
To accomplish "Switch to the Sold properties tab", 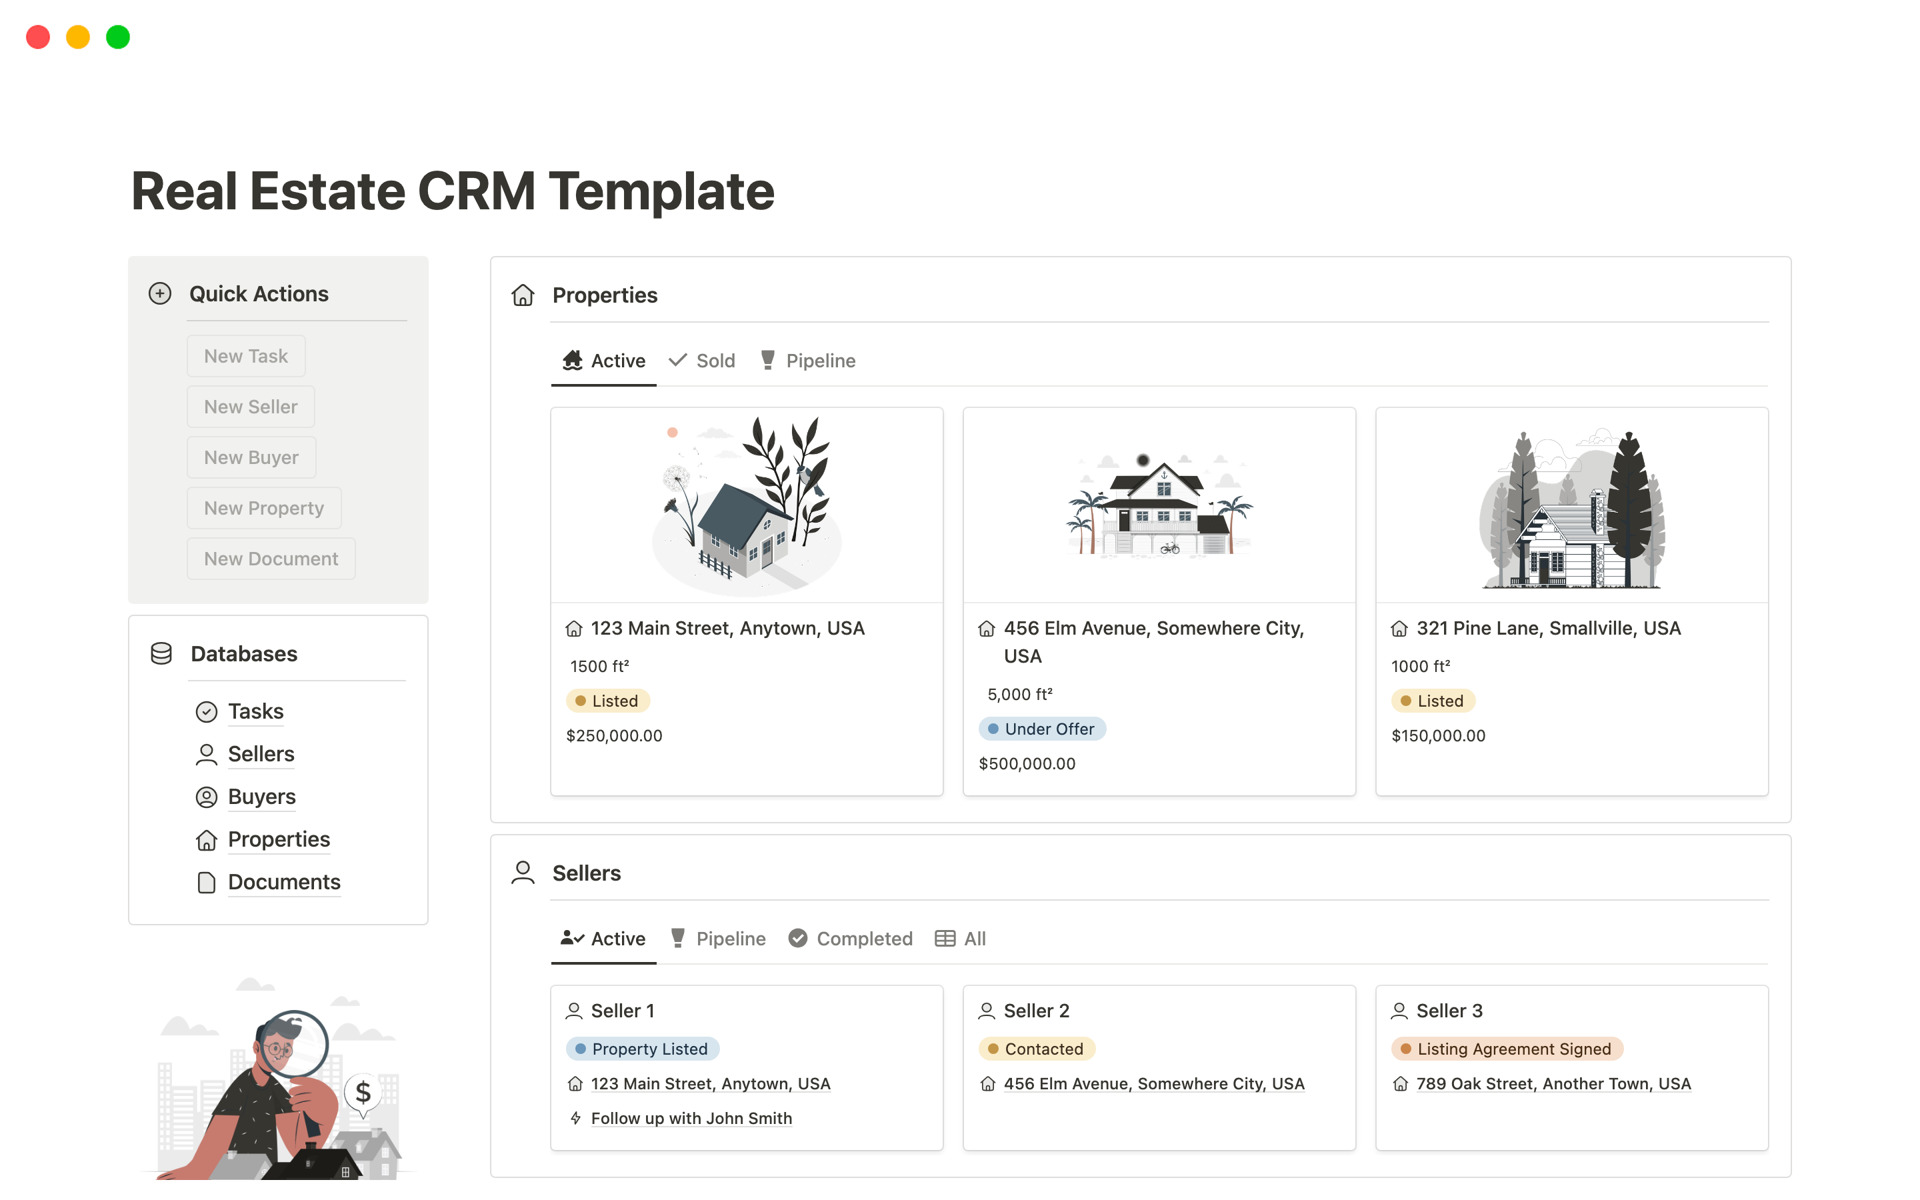I will [x=702, y=361].
